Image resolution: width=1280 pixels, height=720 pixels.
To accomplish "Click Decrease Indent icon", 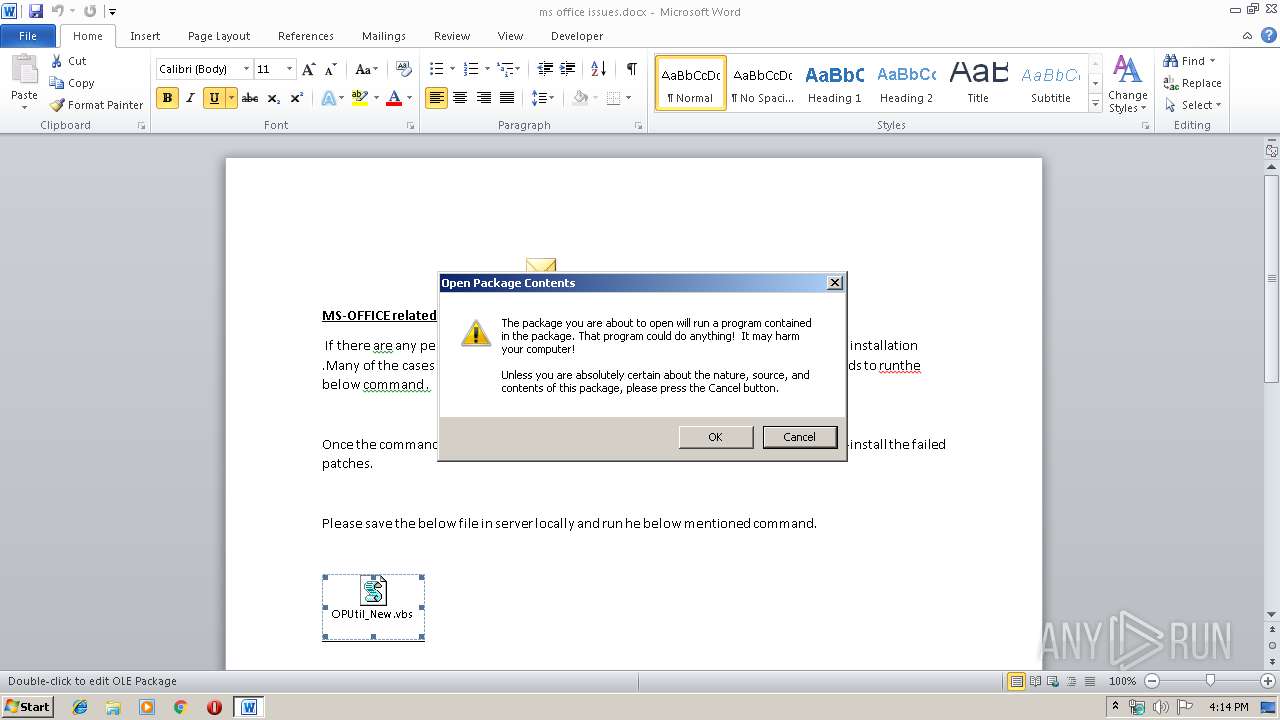I will (545, 69).
